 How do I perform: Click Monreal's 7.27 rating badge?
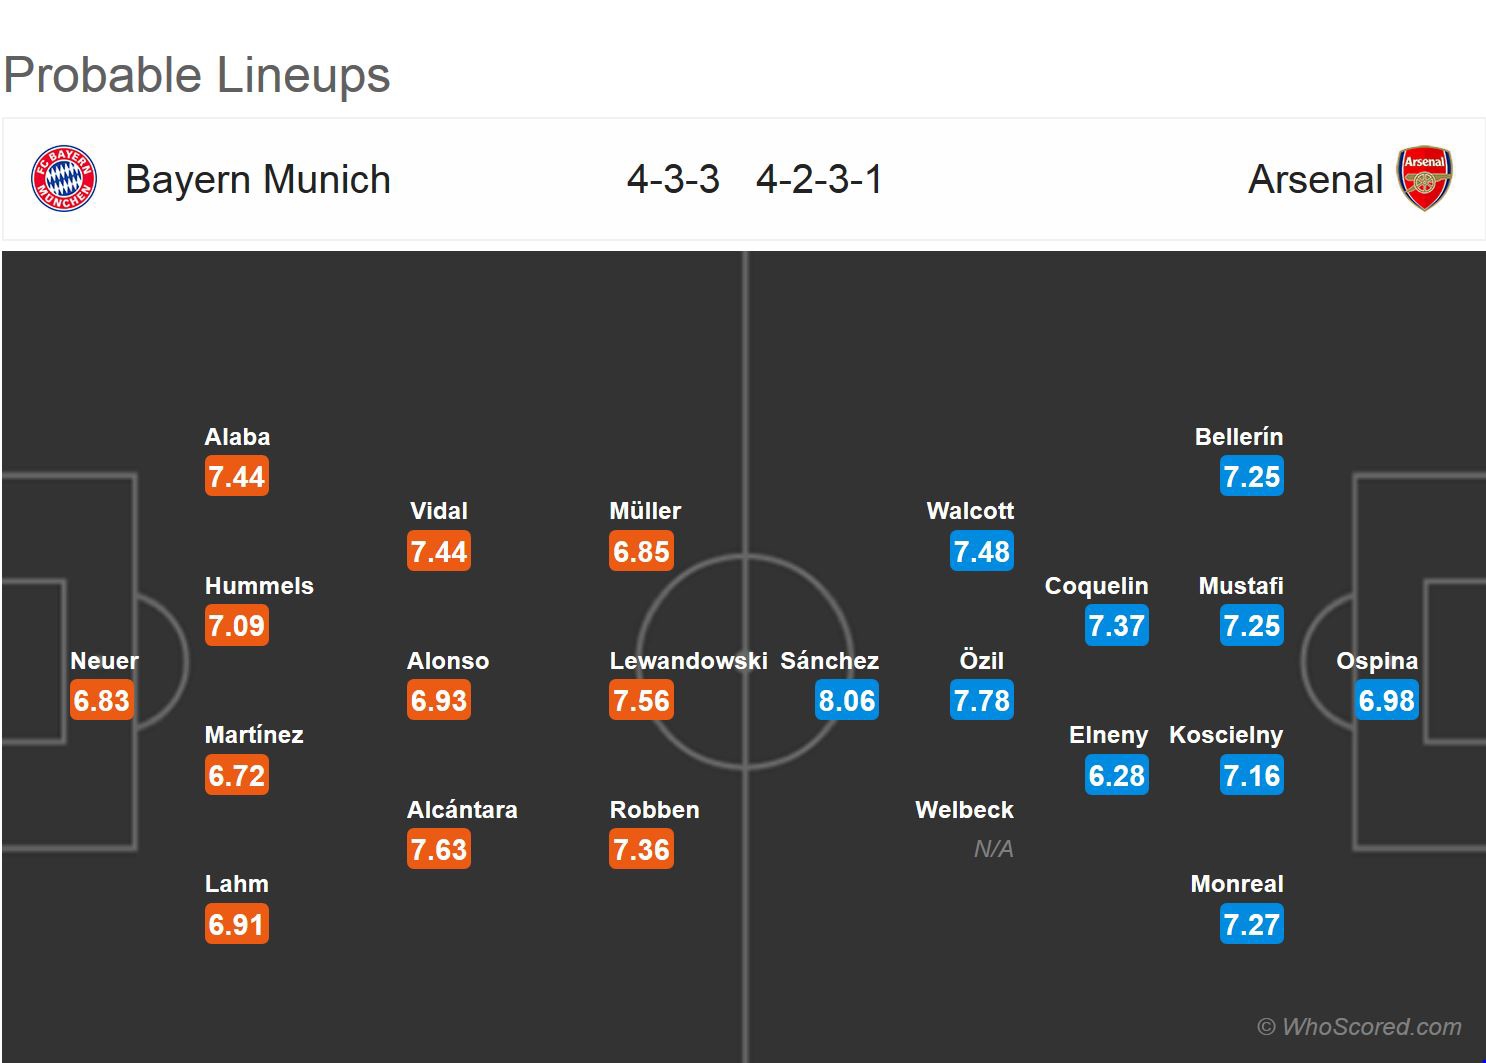click(1251, 925)
